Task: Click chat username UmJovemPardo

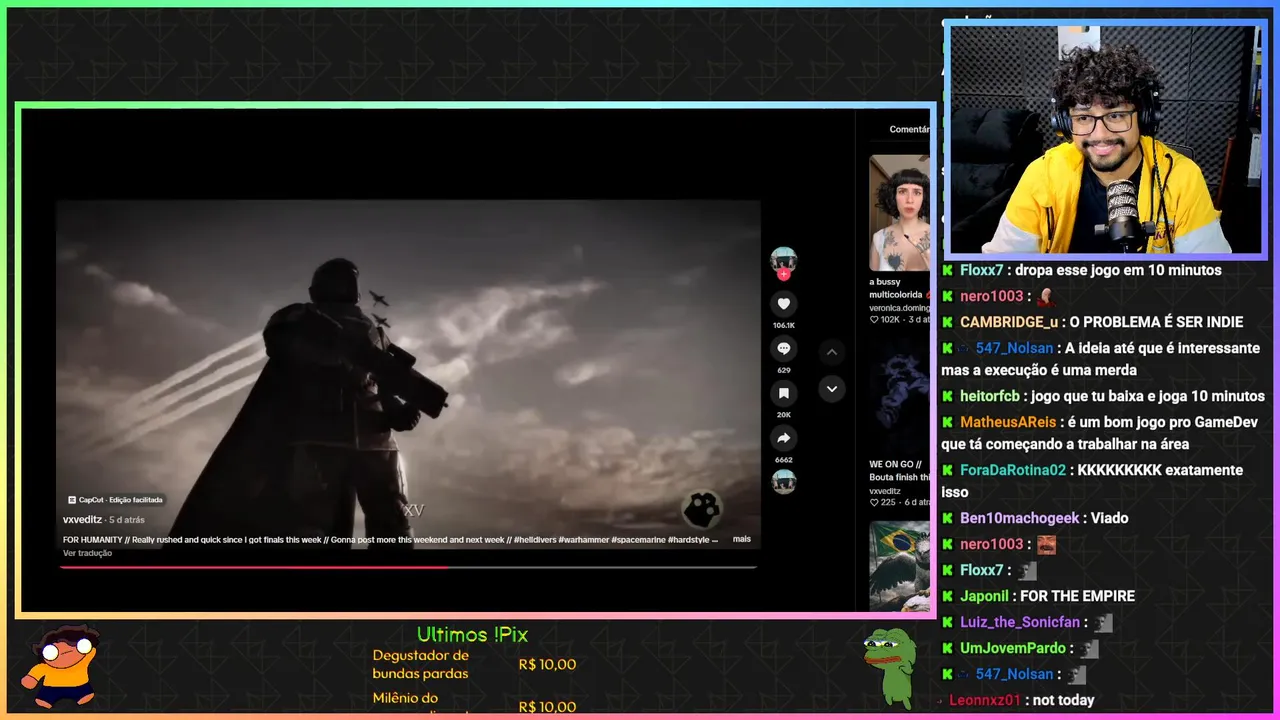Action: click(1013, 648)
